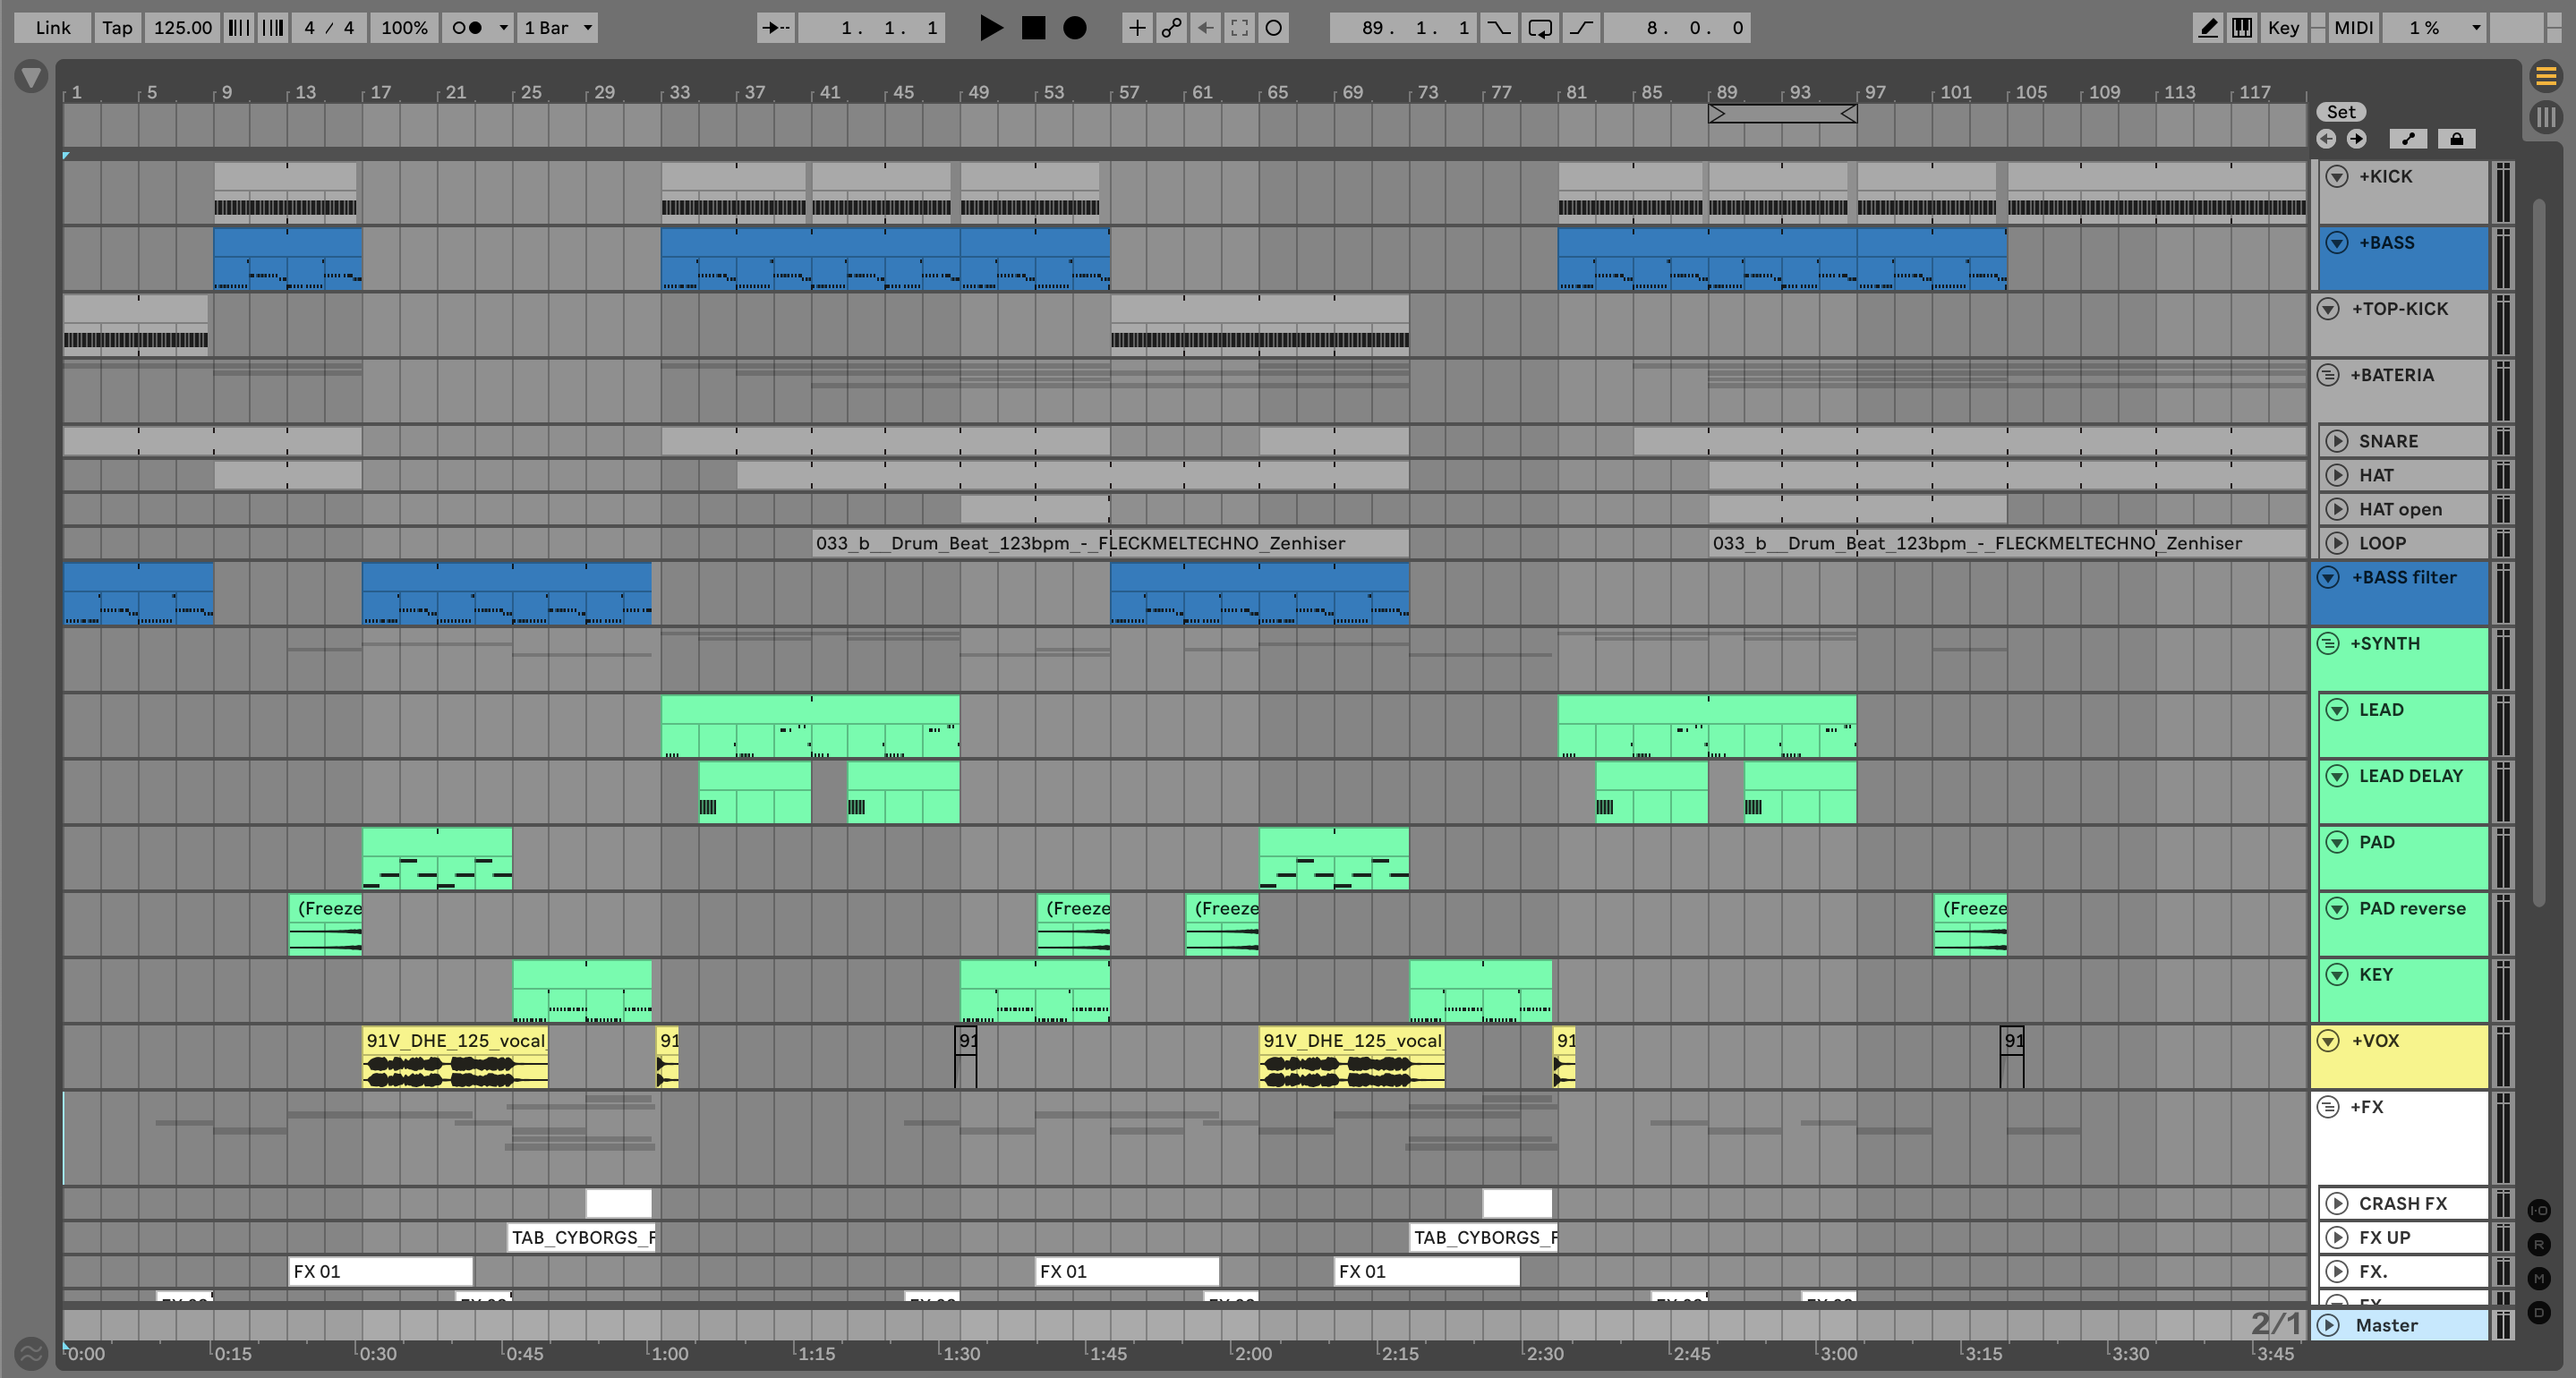Switch to Session view selector icon
The width and height of the screenshot is (2576, 1378).
pyautogui.click(x=2545, y=117)
